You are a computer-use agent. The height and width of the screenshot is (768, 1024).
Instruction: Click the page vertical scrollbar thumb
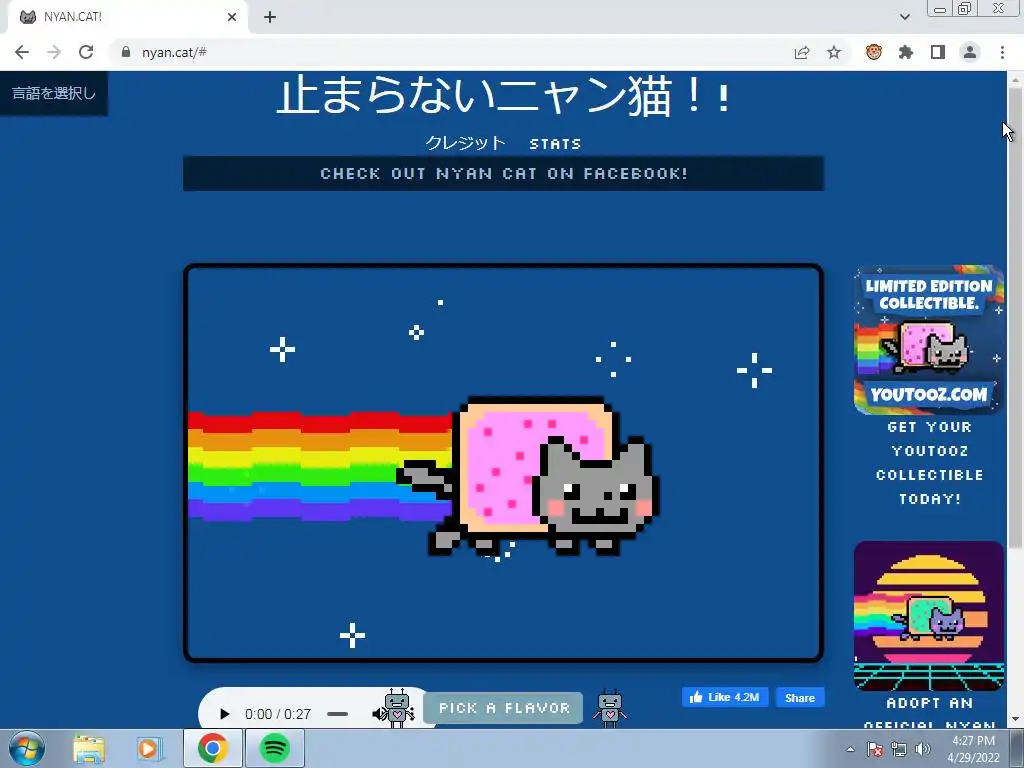[x=1016, y=317]
